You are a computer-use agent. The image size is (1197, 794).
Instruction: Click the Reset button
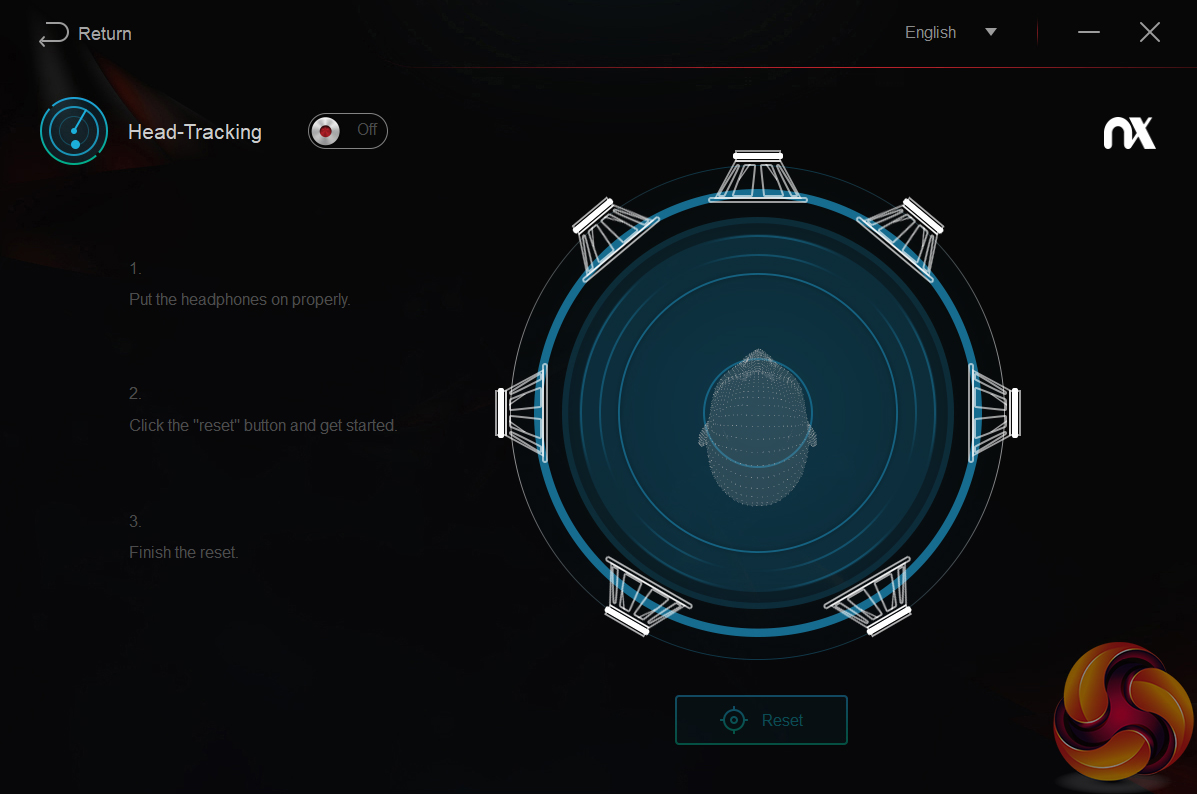pyautogui.click(x=761, y=720)
